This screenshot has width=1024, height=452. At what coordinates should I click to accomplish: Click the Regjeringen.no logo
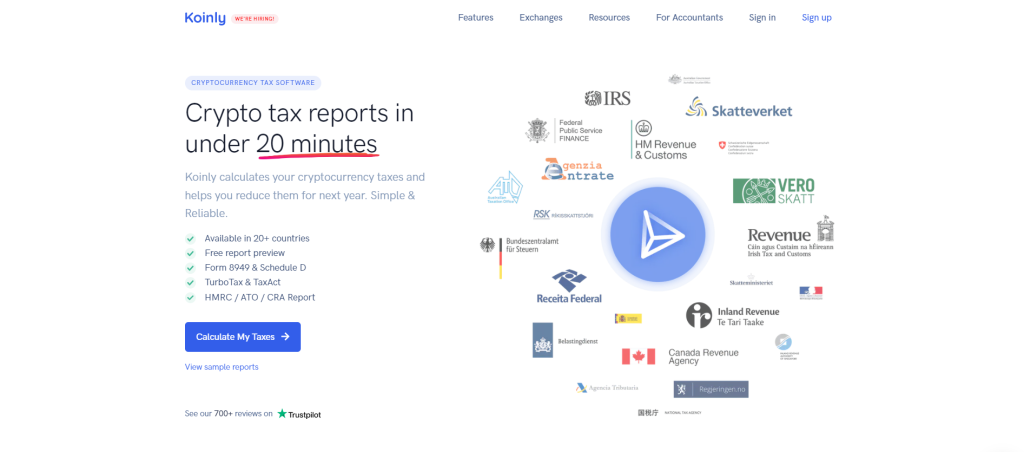pos(711,389)
